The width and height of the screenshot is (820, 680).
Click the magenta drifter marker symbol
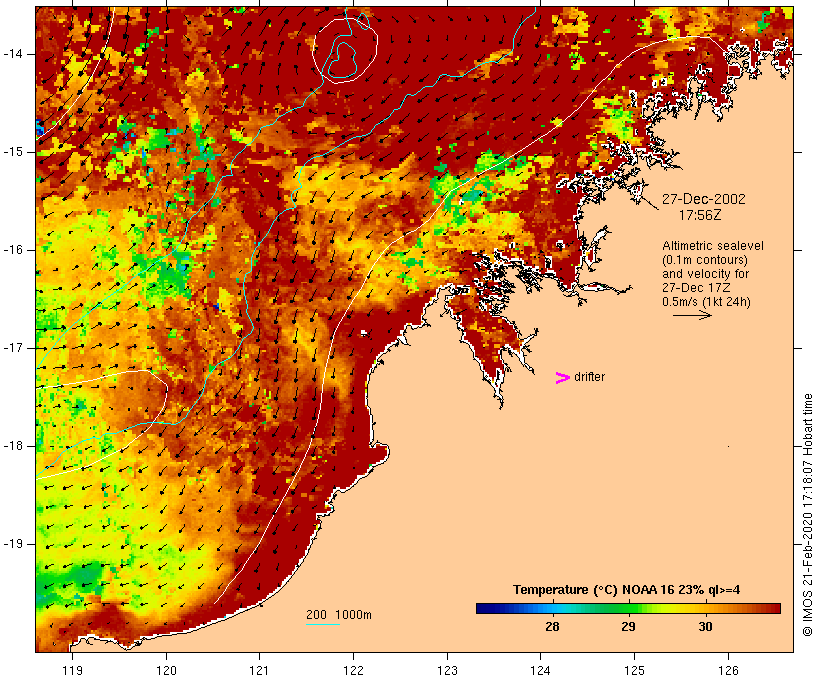tap(562, 378)
